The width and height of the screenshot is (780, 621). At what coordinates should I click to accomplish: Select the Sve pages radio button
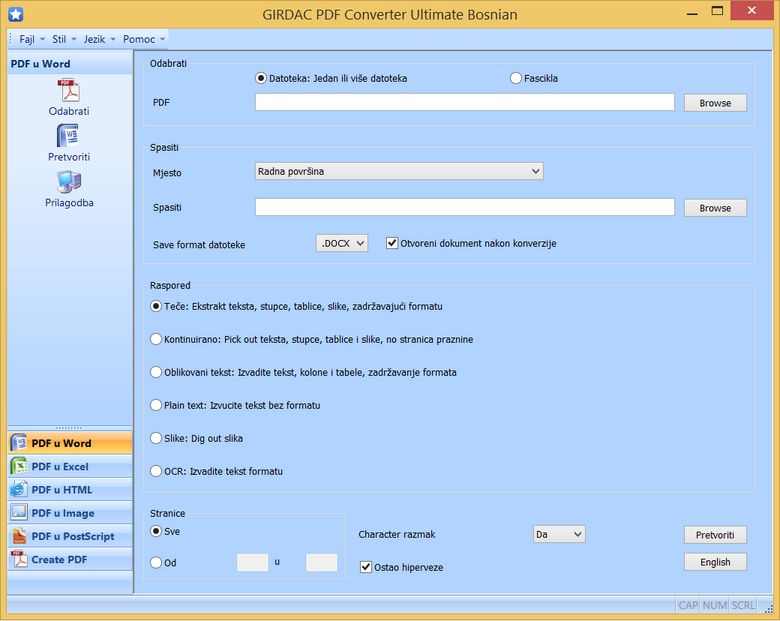coord(156,531)
